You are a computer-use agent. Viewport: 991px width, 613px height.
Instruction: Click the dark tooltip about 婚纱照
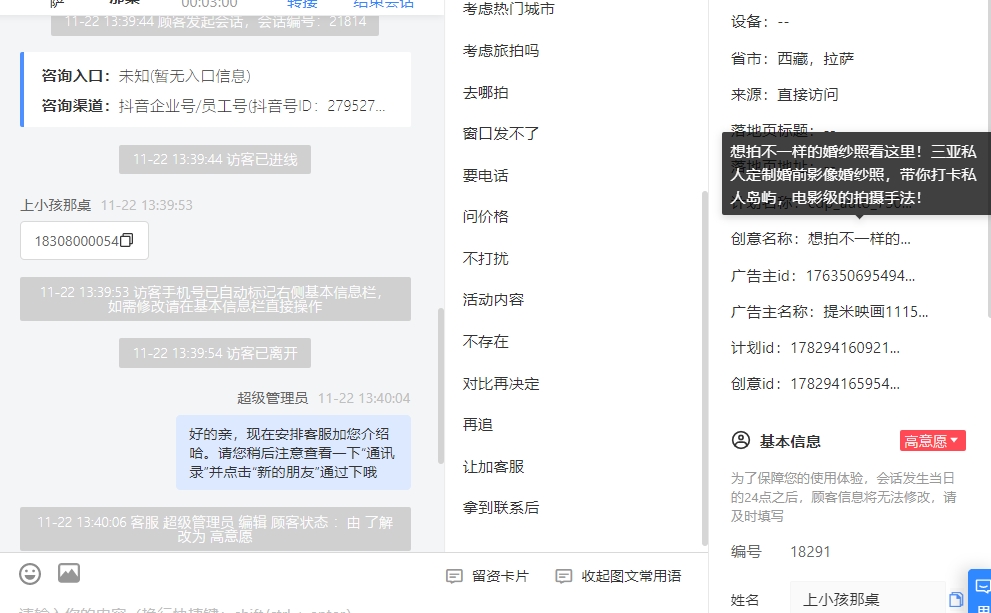856,174
